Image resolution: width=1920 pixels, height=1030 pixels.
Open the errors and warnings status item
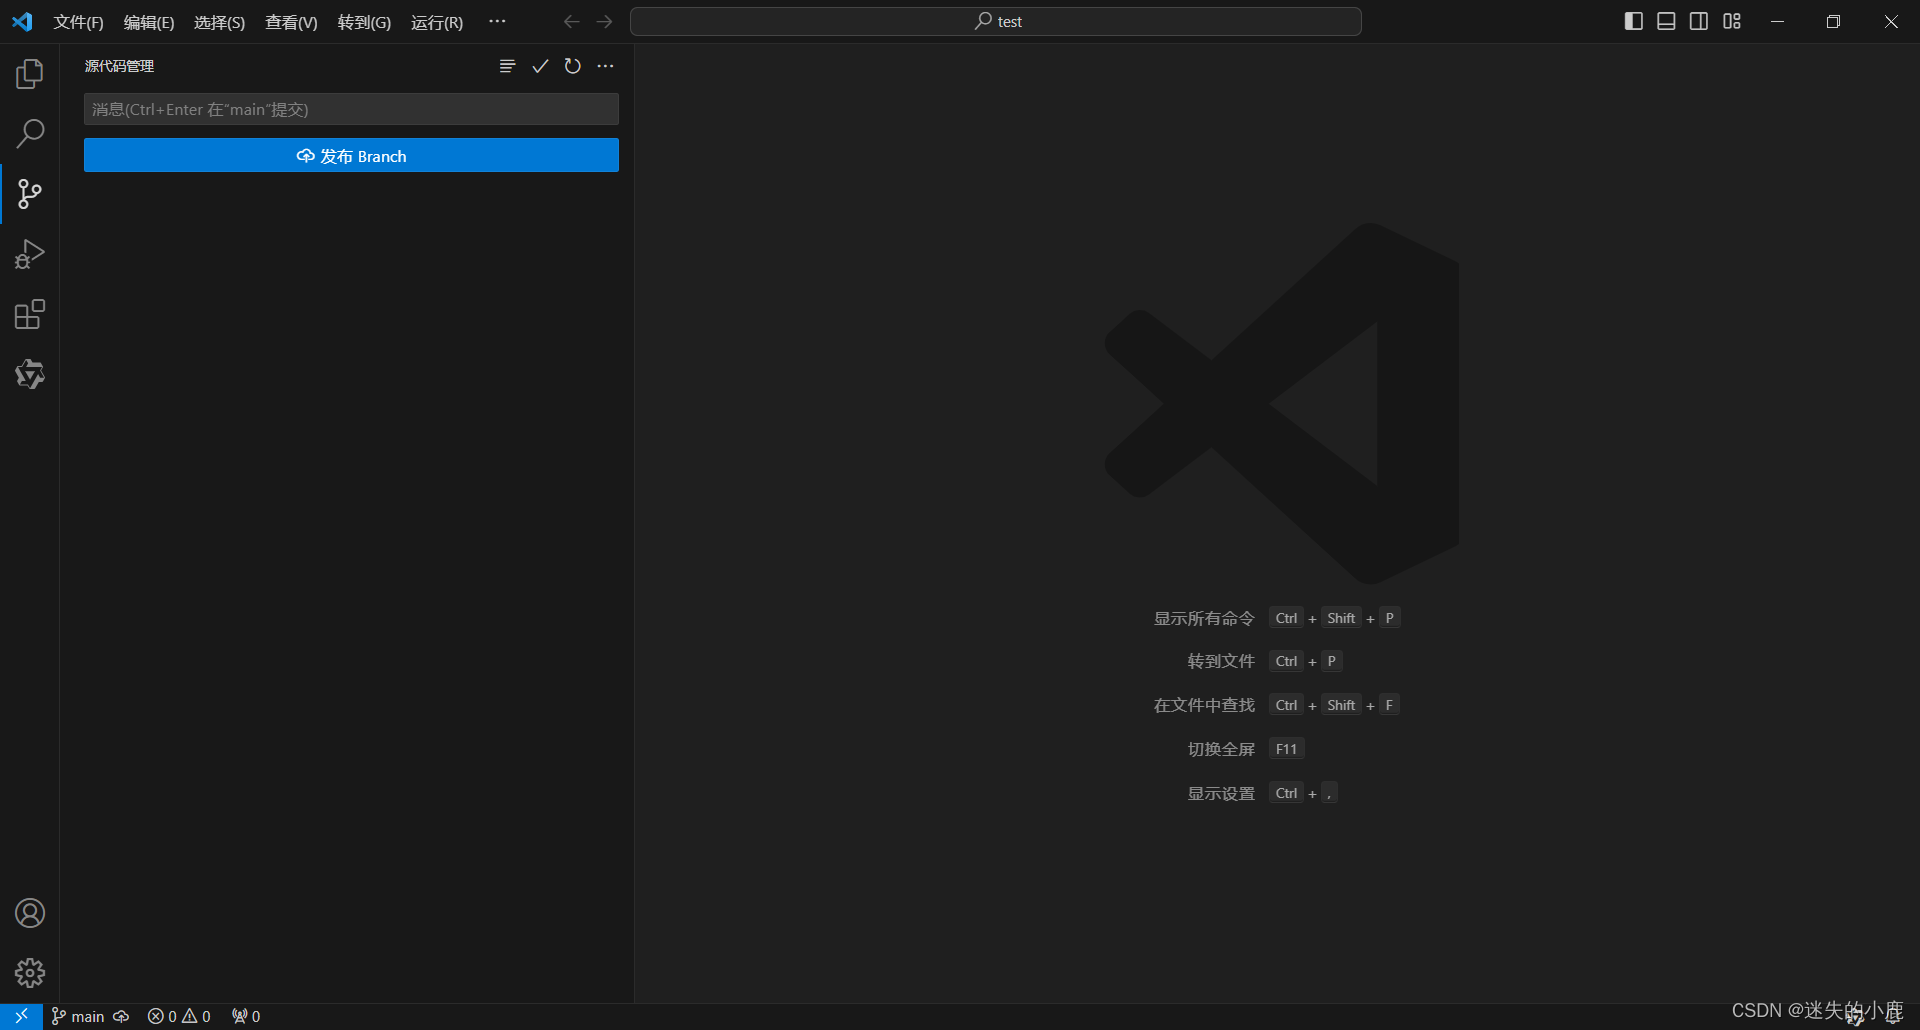tap(179, 1016)
